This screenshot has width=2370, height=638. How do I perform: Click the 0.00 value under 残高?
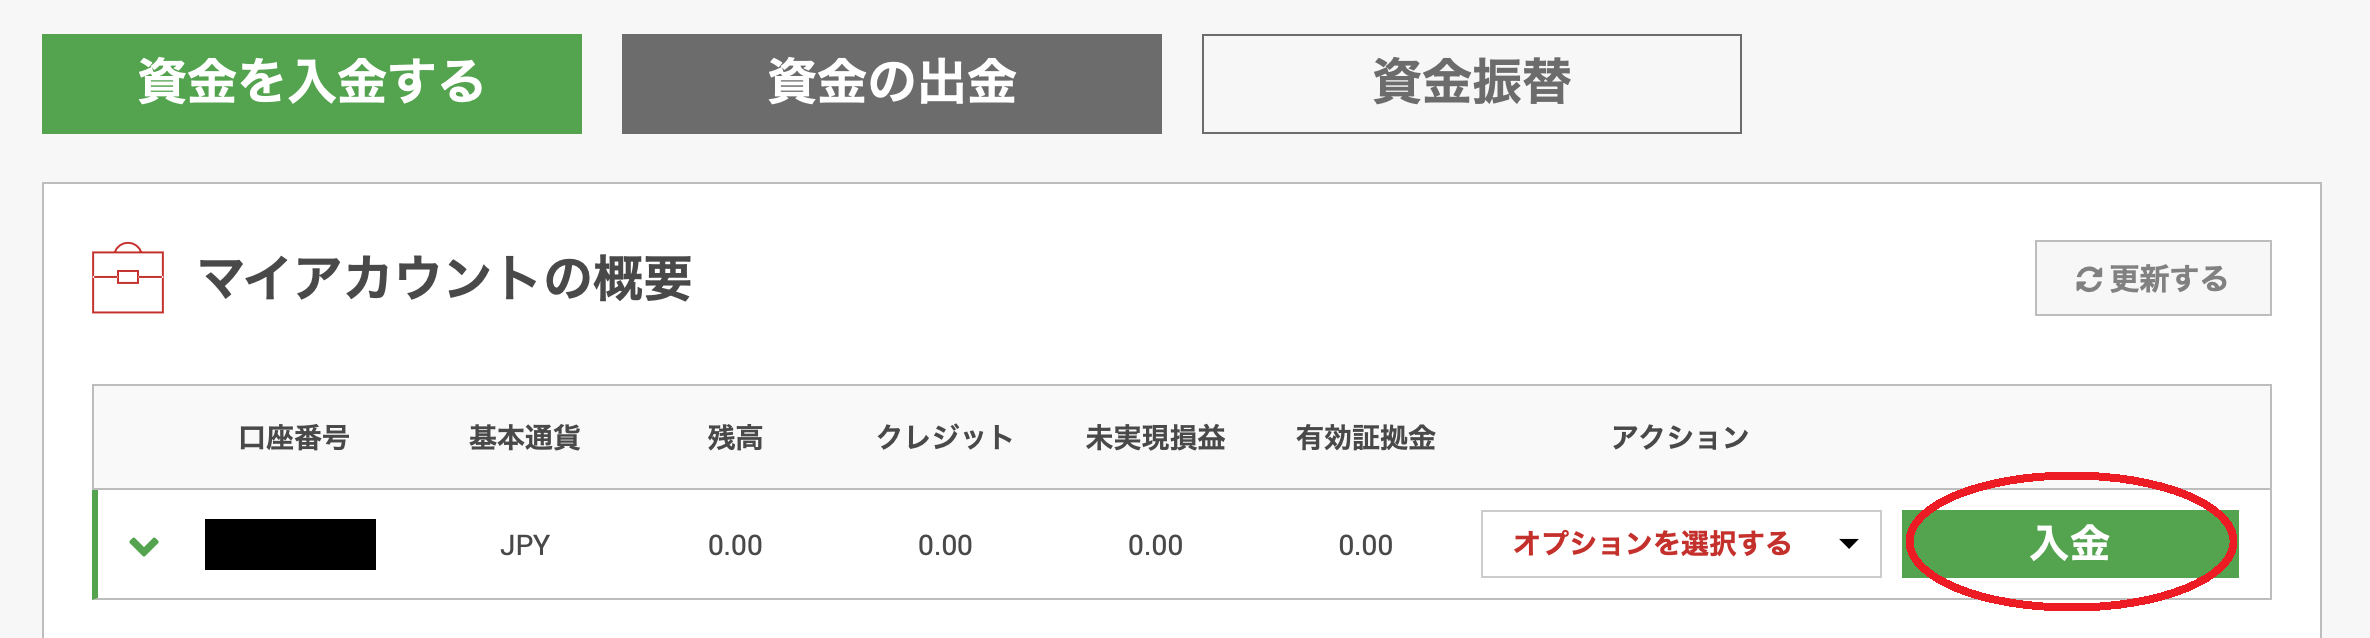pos(735,546)
